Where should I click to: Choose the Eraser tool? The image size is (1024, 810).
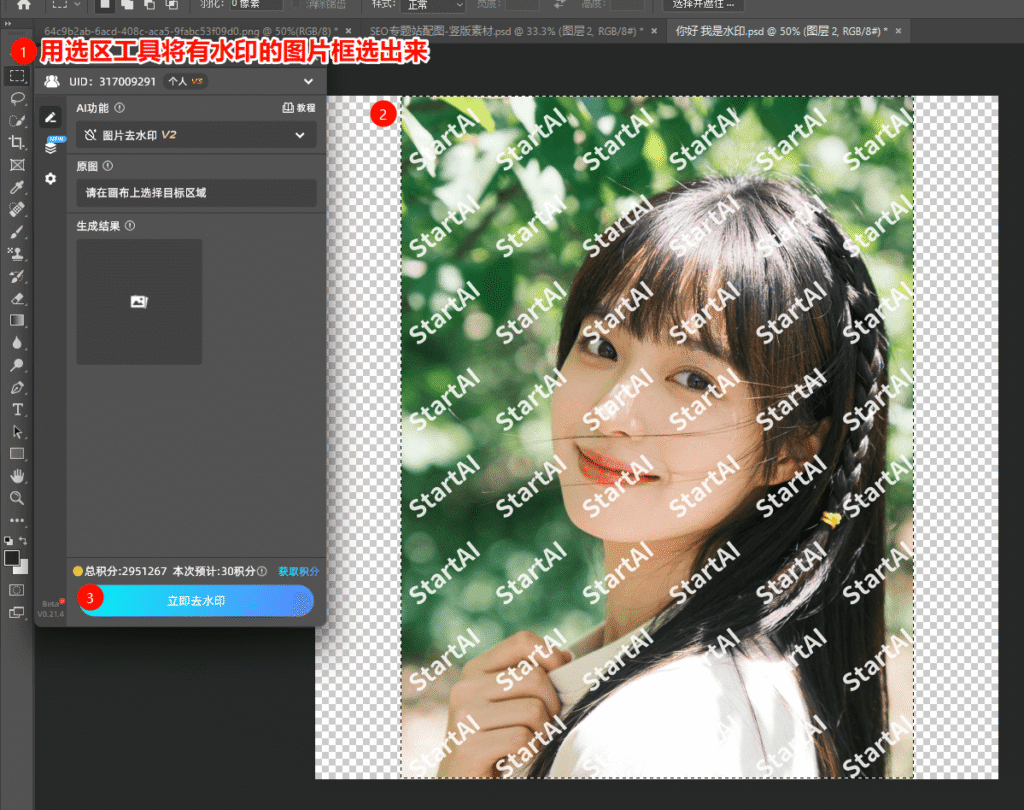tap(16, 298)
